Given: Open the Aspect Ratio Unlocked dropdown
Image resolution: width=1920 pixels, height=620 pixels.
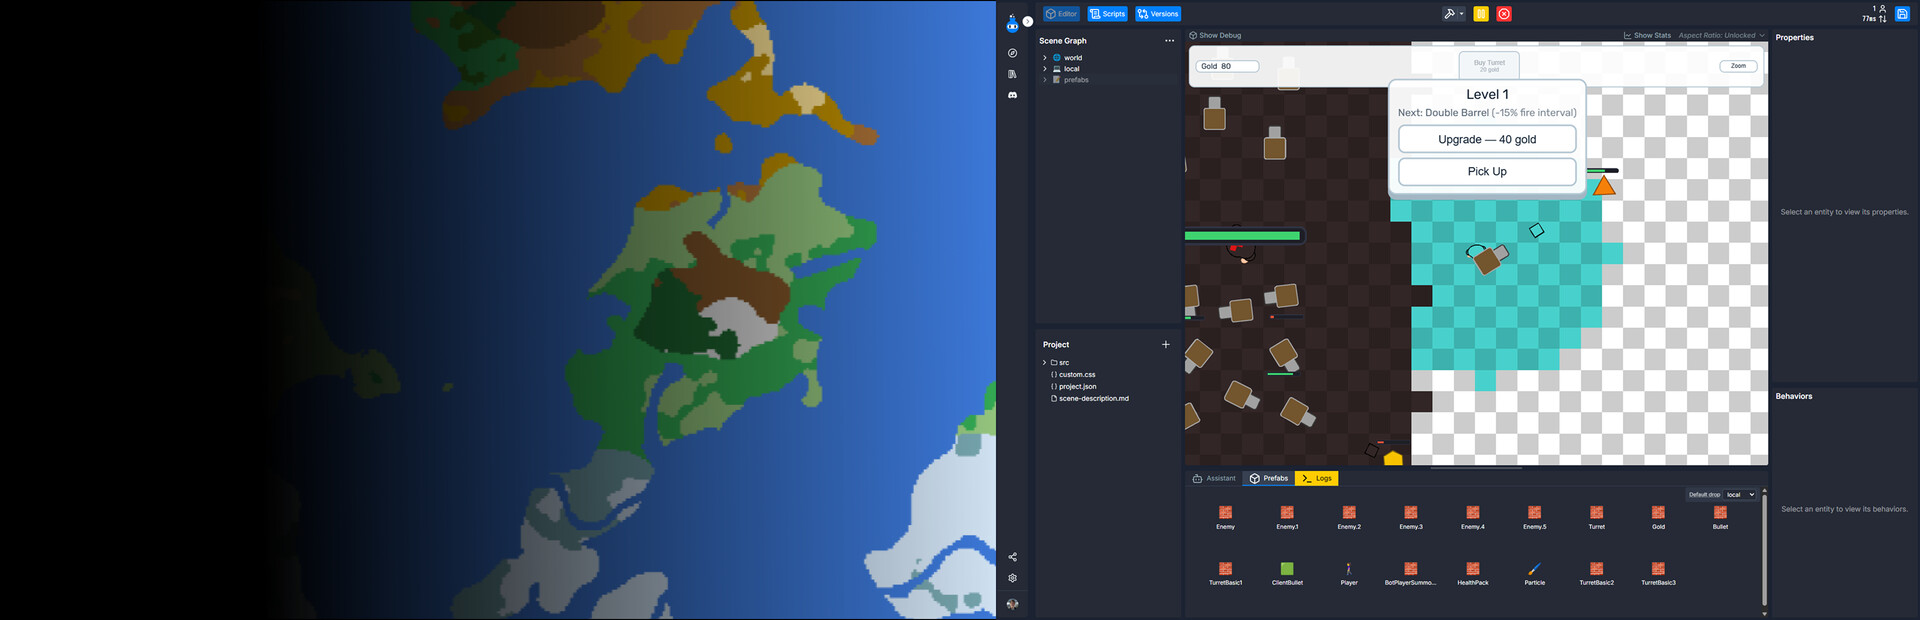Looking at the screenshot, I should (1721, 36).
